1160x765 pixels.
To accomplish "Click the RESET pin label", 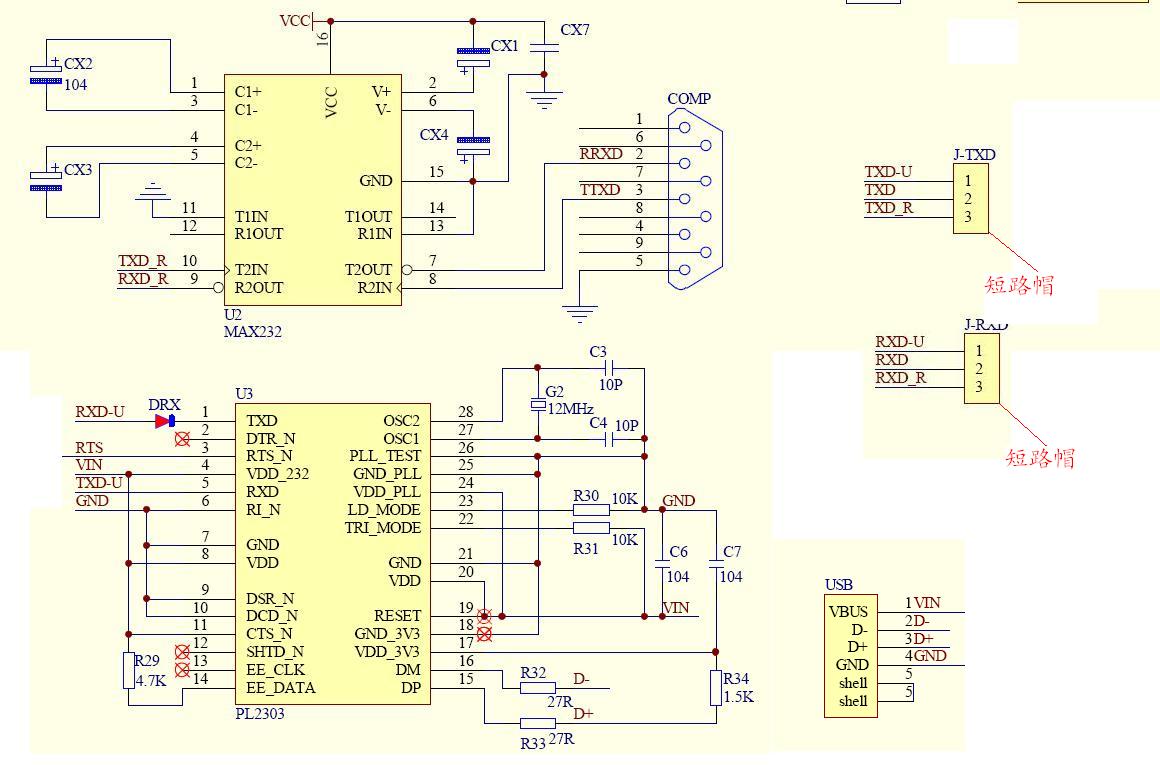I will click(x=397, y=616).
